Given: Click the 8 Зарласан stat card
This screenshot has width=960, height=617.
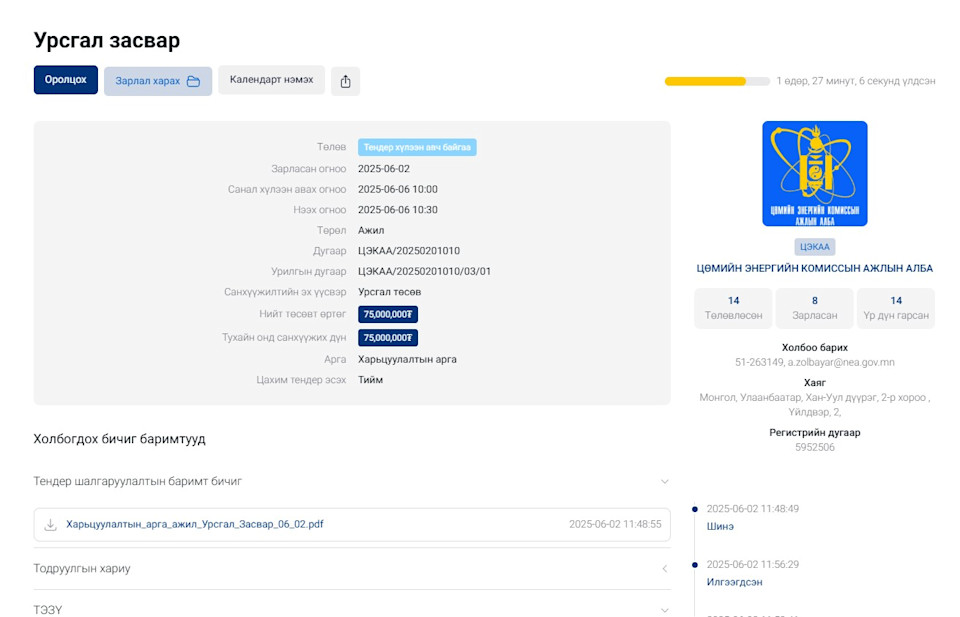Looking at the screenshot, I should pyautogui.click(x=814, y=308).
